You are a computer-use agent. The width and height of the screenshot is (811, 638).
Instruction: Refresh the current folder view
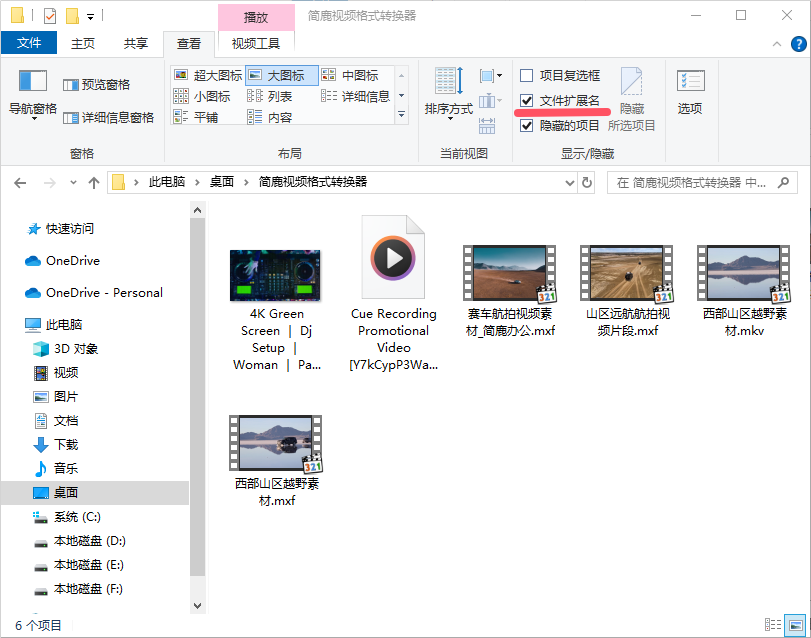click(587, 183)
